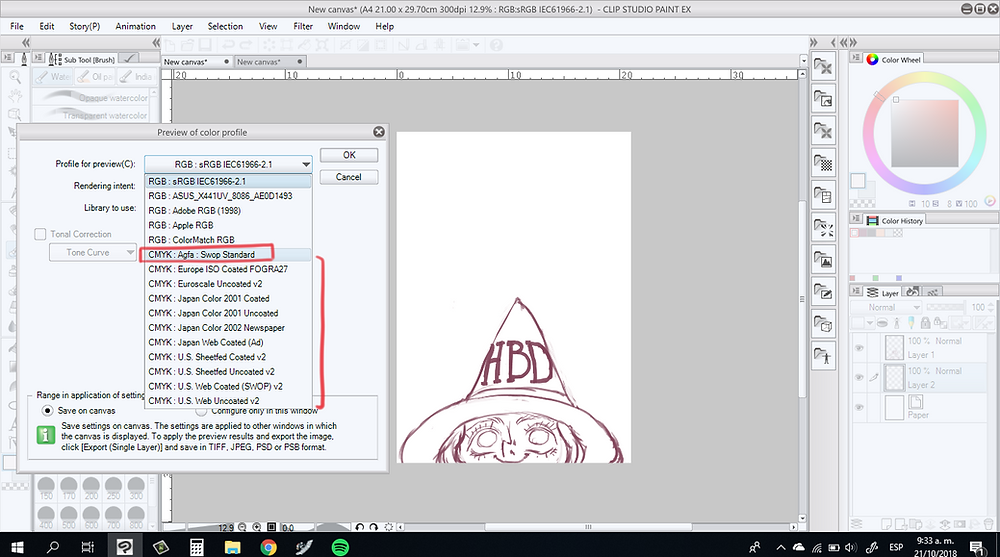Open the Tone Curve dropdown
Viewport: 1000px width, 557px height.
[93, 253]
